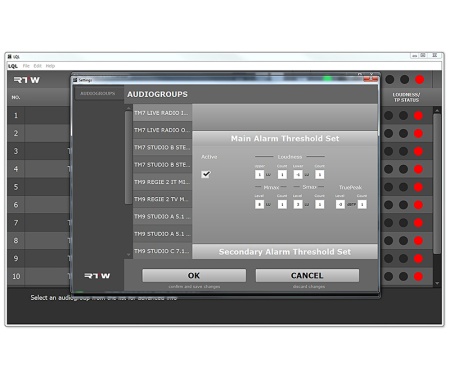The image size is (450, 380).
Task: Open the LQL menu
Action: click(13, 66)
